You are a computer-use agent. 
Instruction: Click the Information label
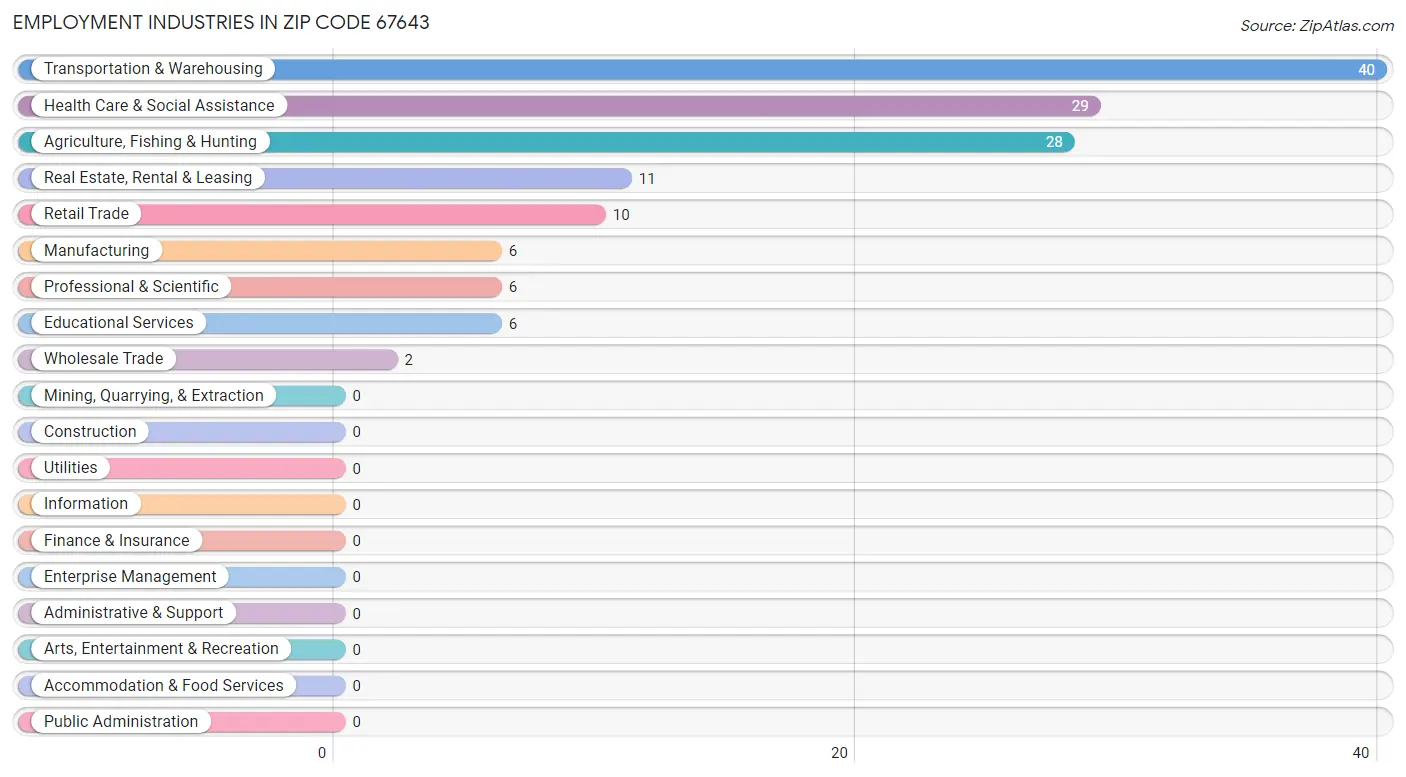coord(86,504)
